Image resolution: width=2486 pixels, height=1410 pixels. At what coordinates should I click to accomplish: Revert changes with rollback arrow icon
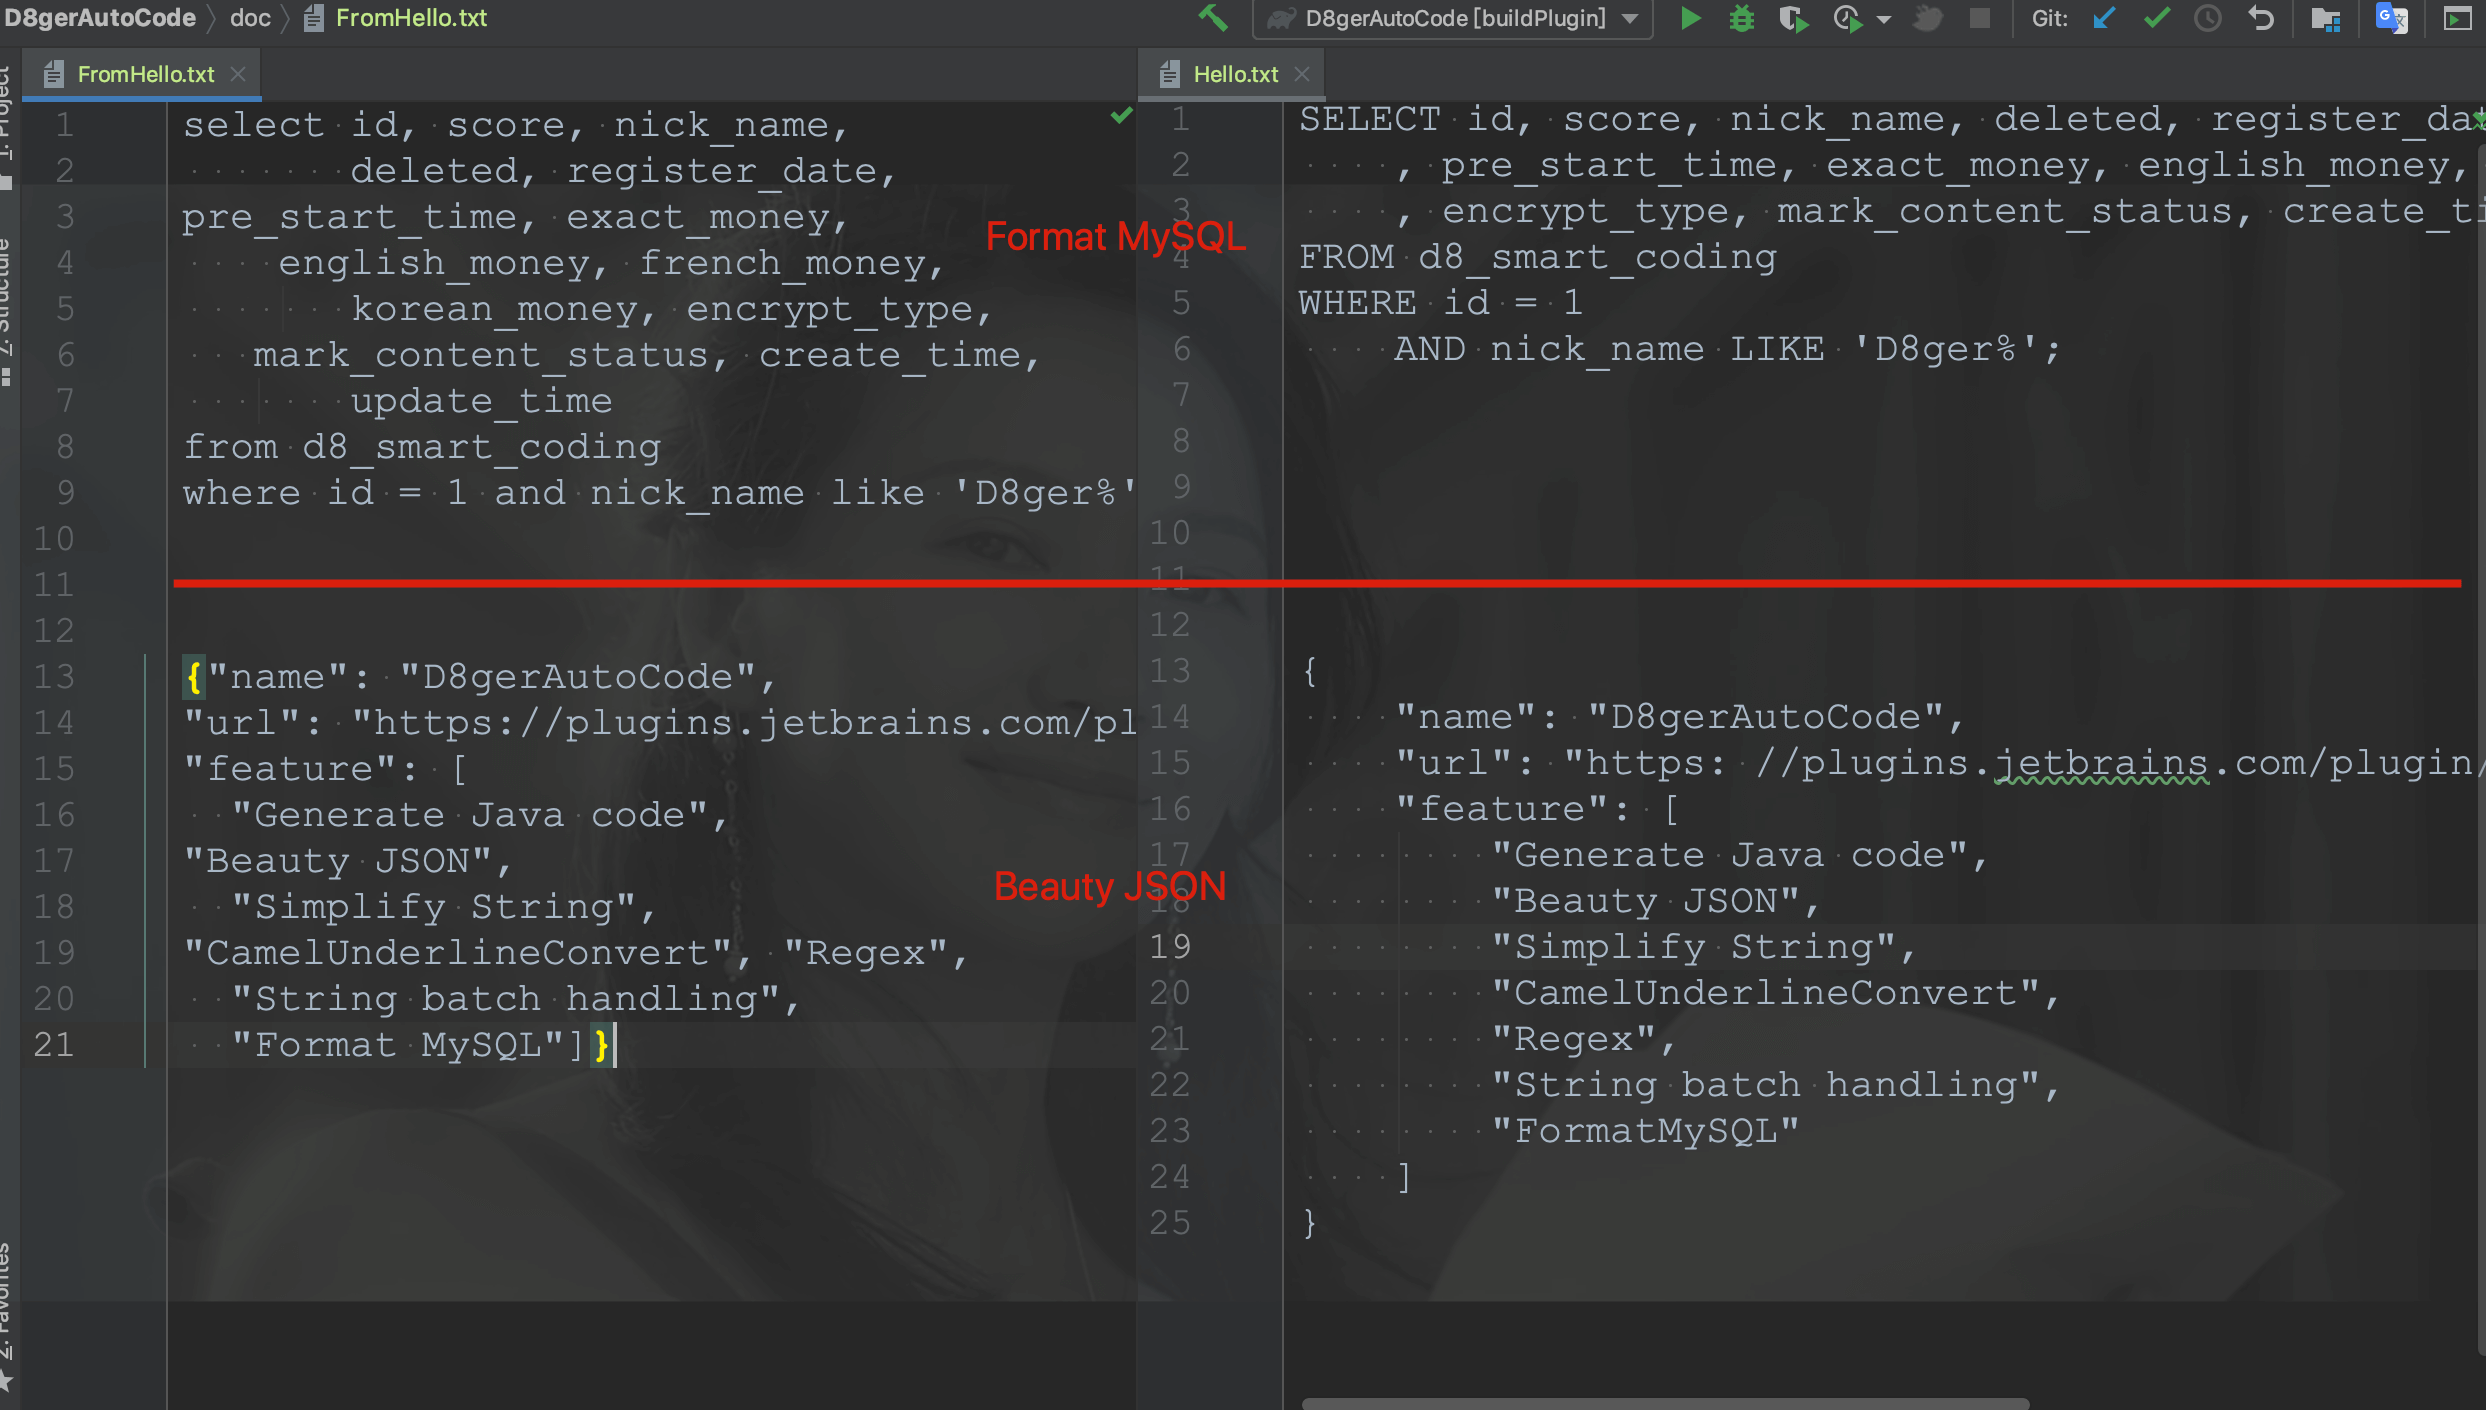click(2260, 18)
